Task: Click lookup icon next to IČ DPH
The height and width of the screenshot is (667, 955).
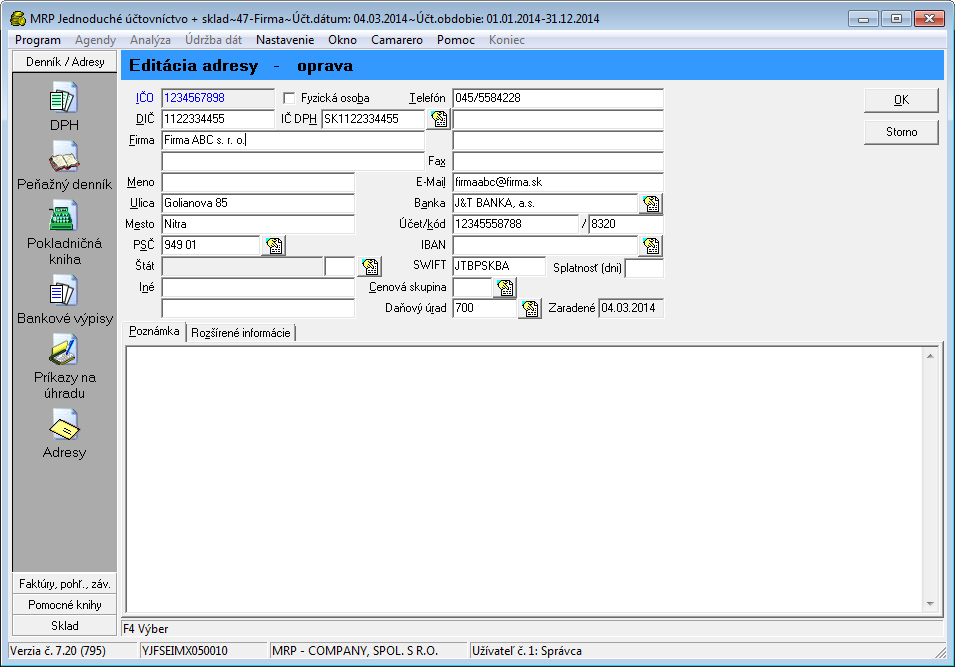Action: pos(439,120)
